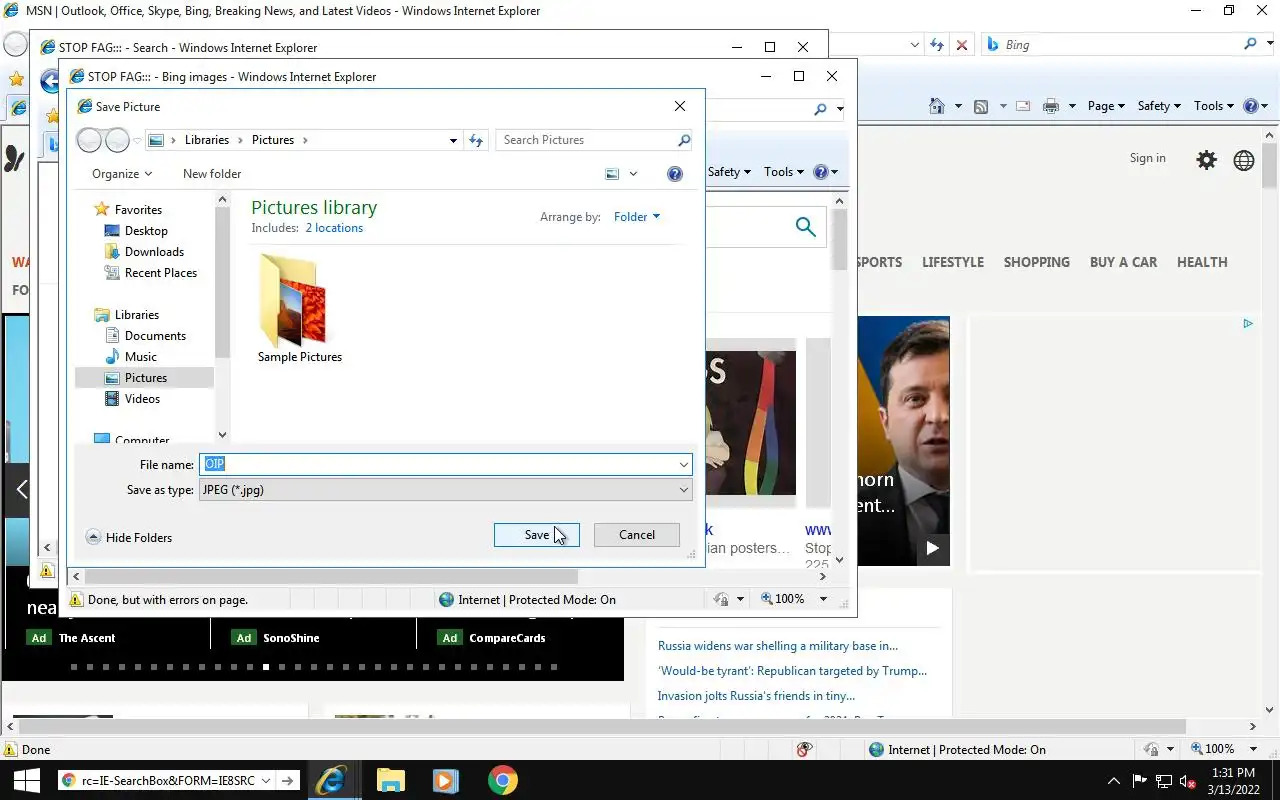Open Safety menu in Bing images window
Viewport: 1280px width, 800px height.
point(729,172)
